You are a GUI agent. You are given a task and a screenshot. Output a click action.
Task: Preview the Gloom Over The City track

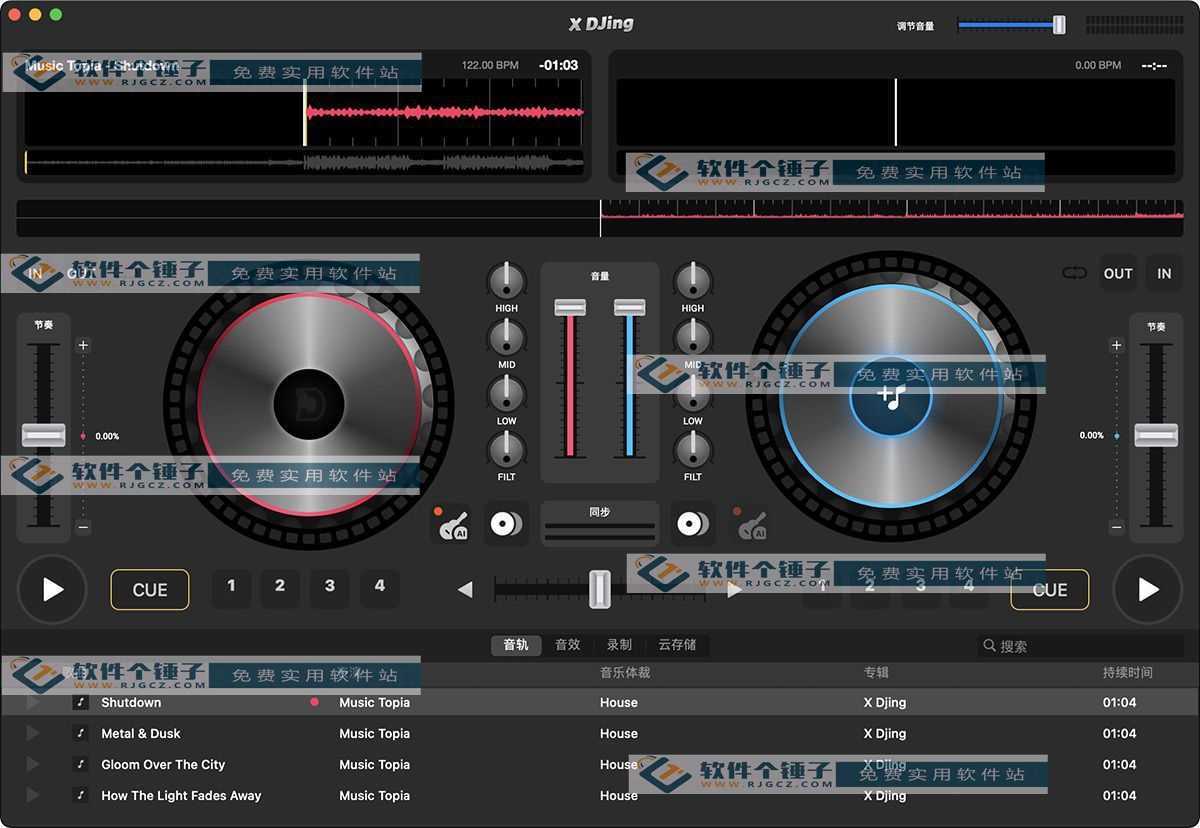click(x=32, y=765)
